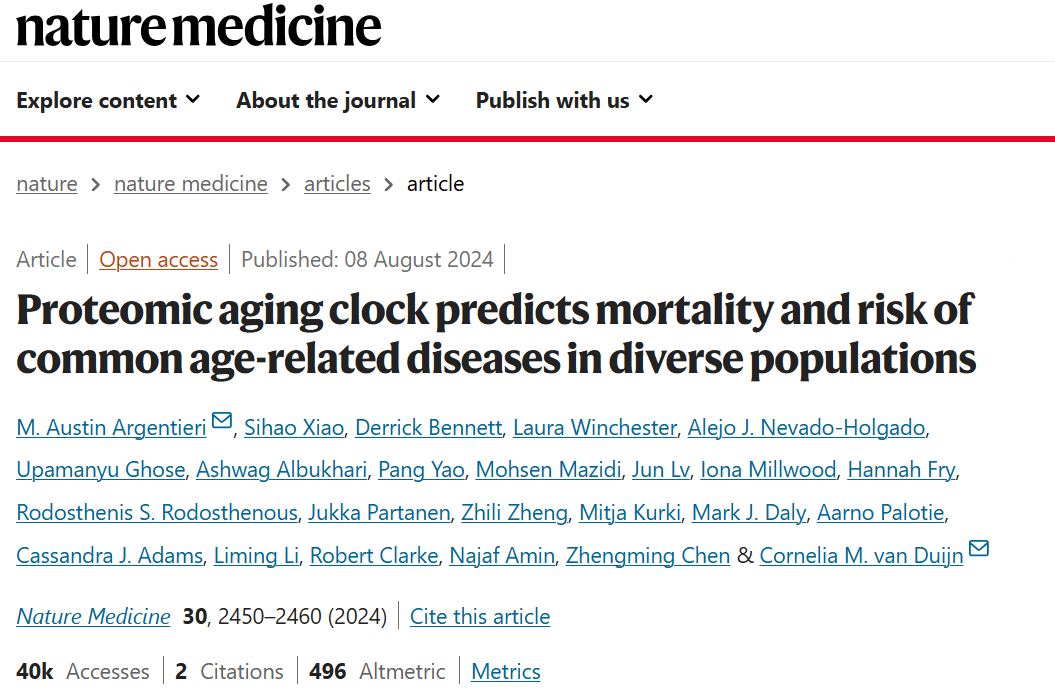Go to nature breadcrumb link

coord(47,184)
